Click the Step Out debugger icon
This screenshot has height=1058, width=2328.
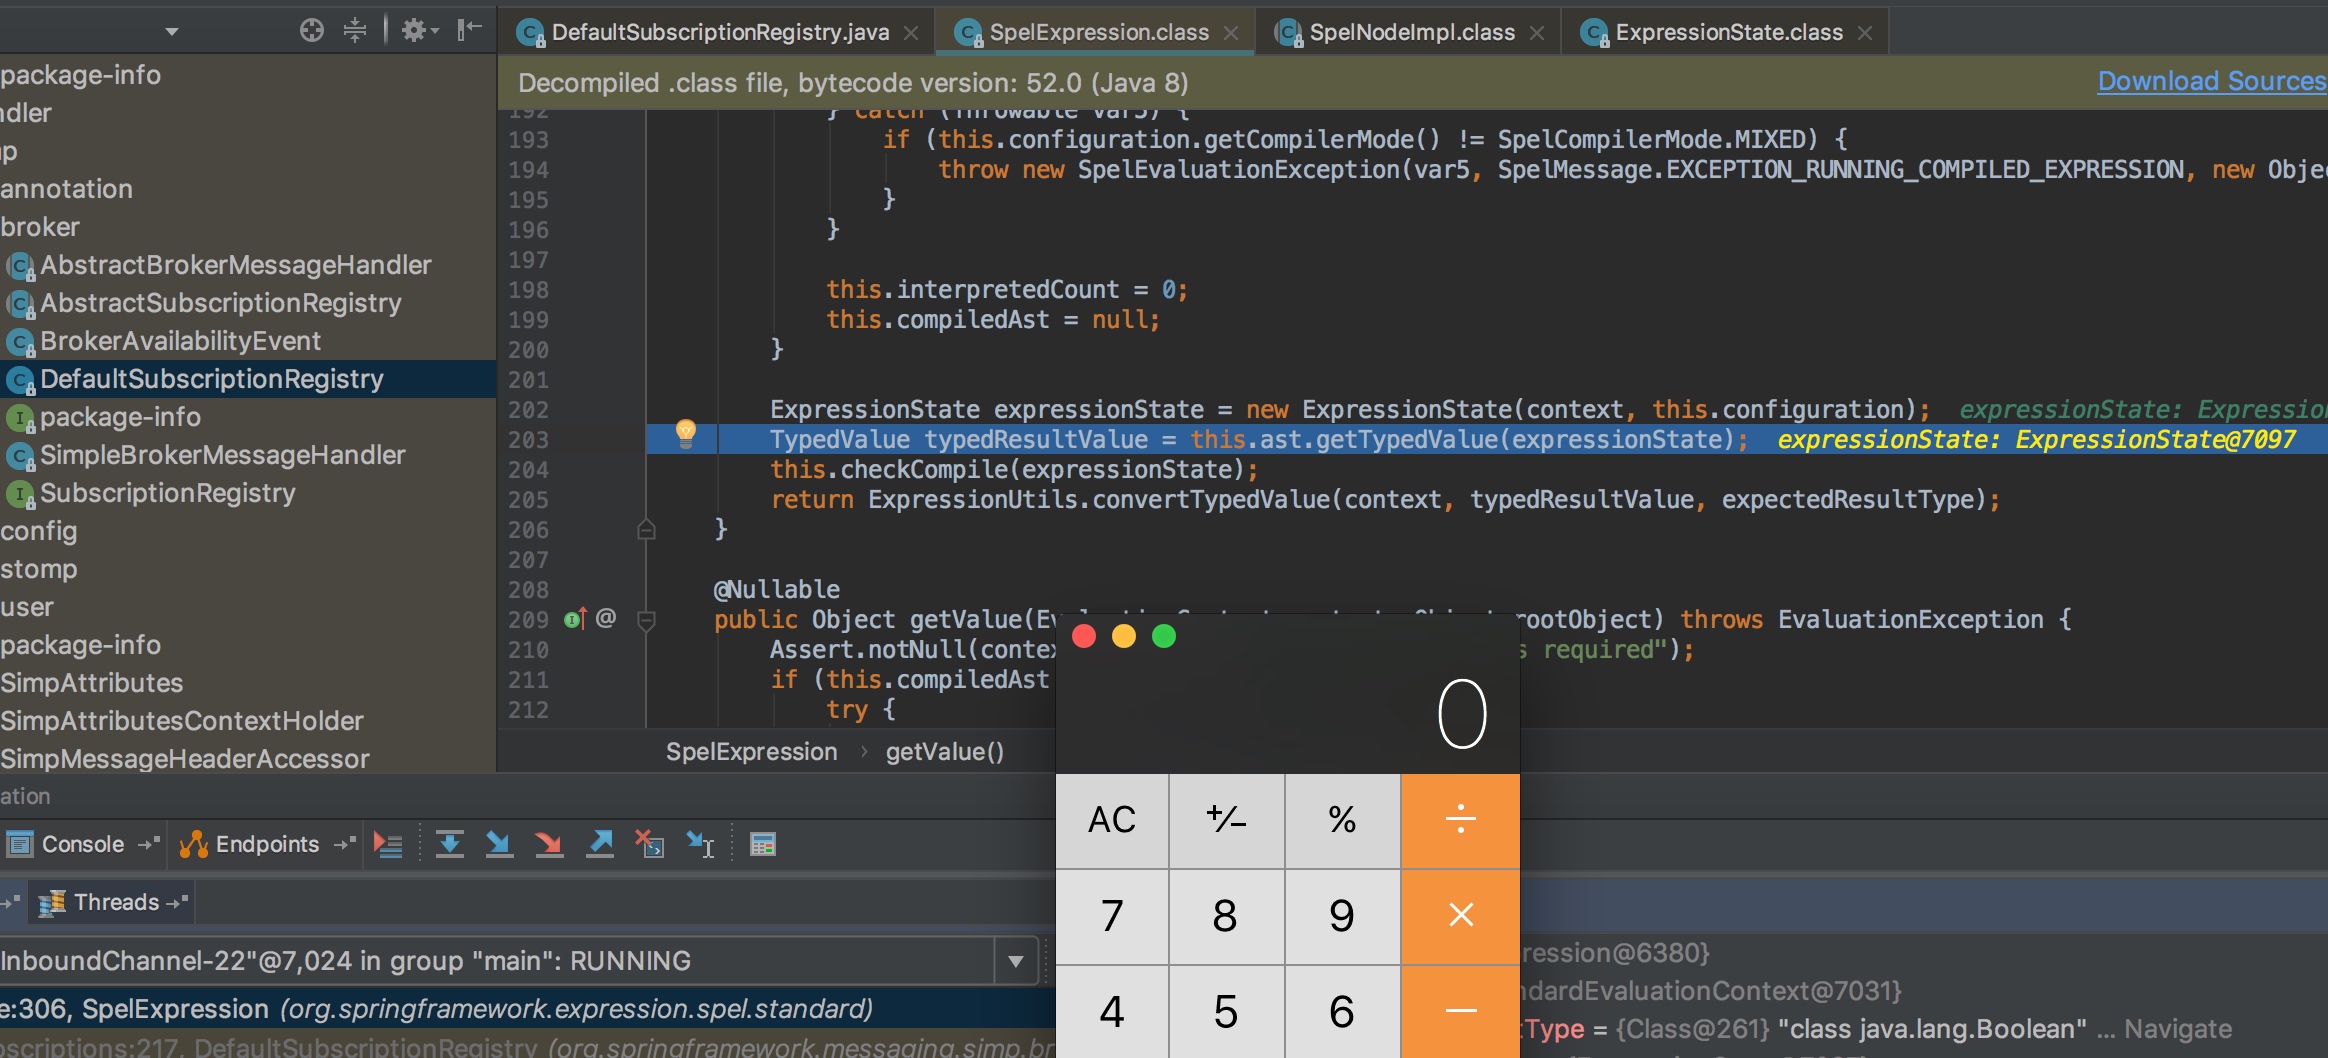coord(600,845)
